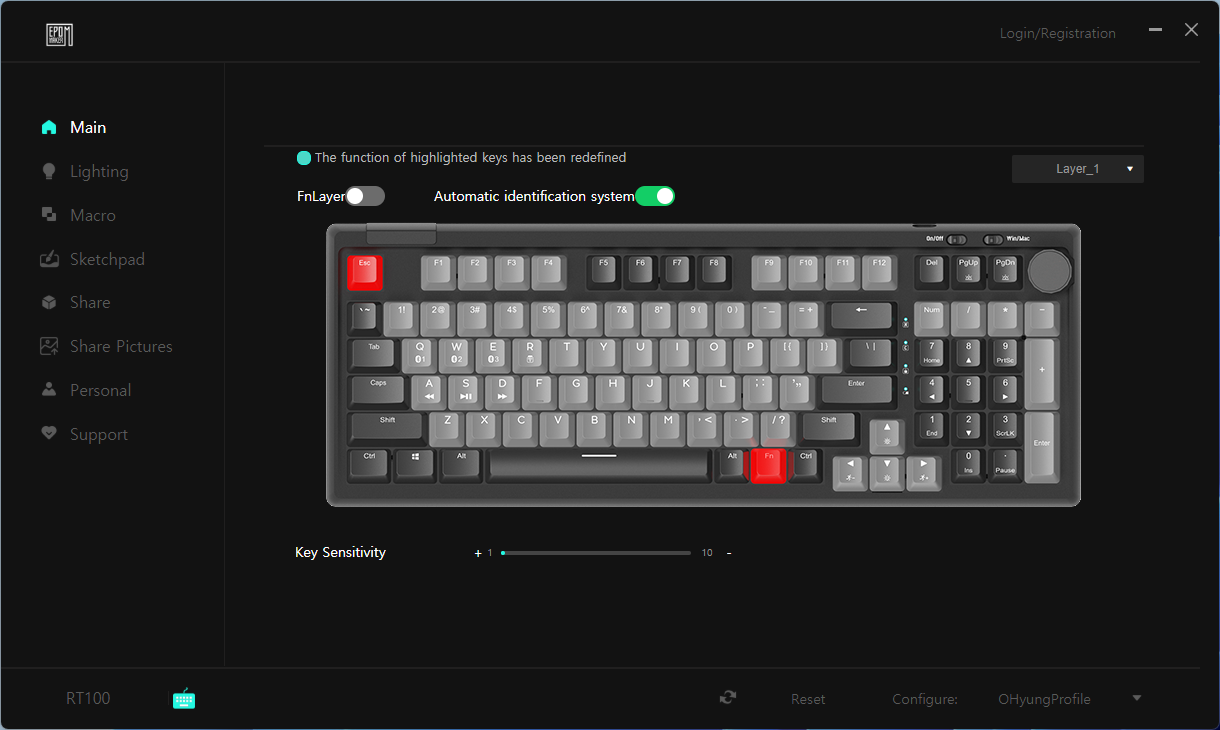Disable the Automatic identification system toggle
The image size is (1220, 730).
click(655, 196)
